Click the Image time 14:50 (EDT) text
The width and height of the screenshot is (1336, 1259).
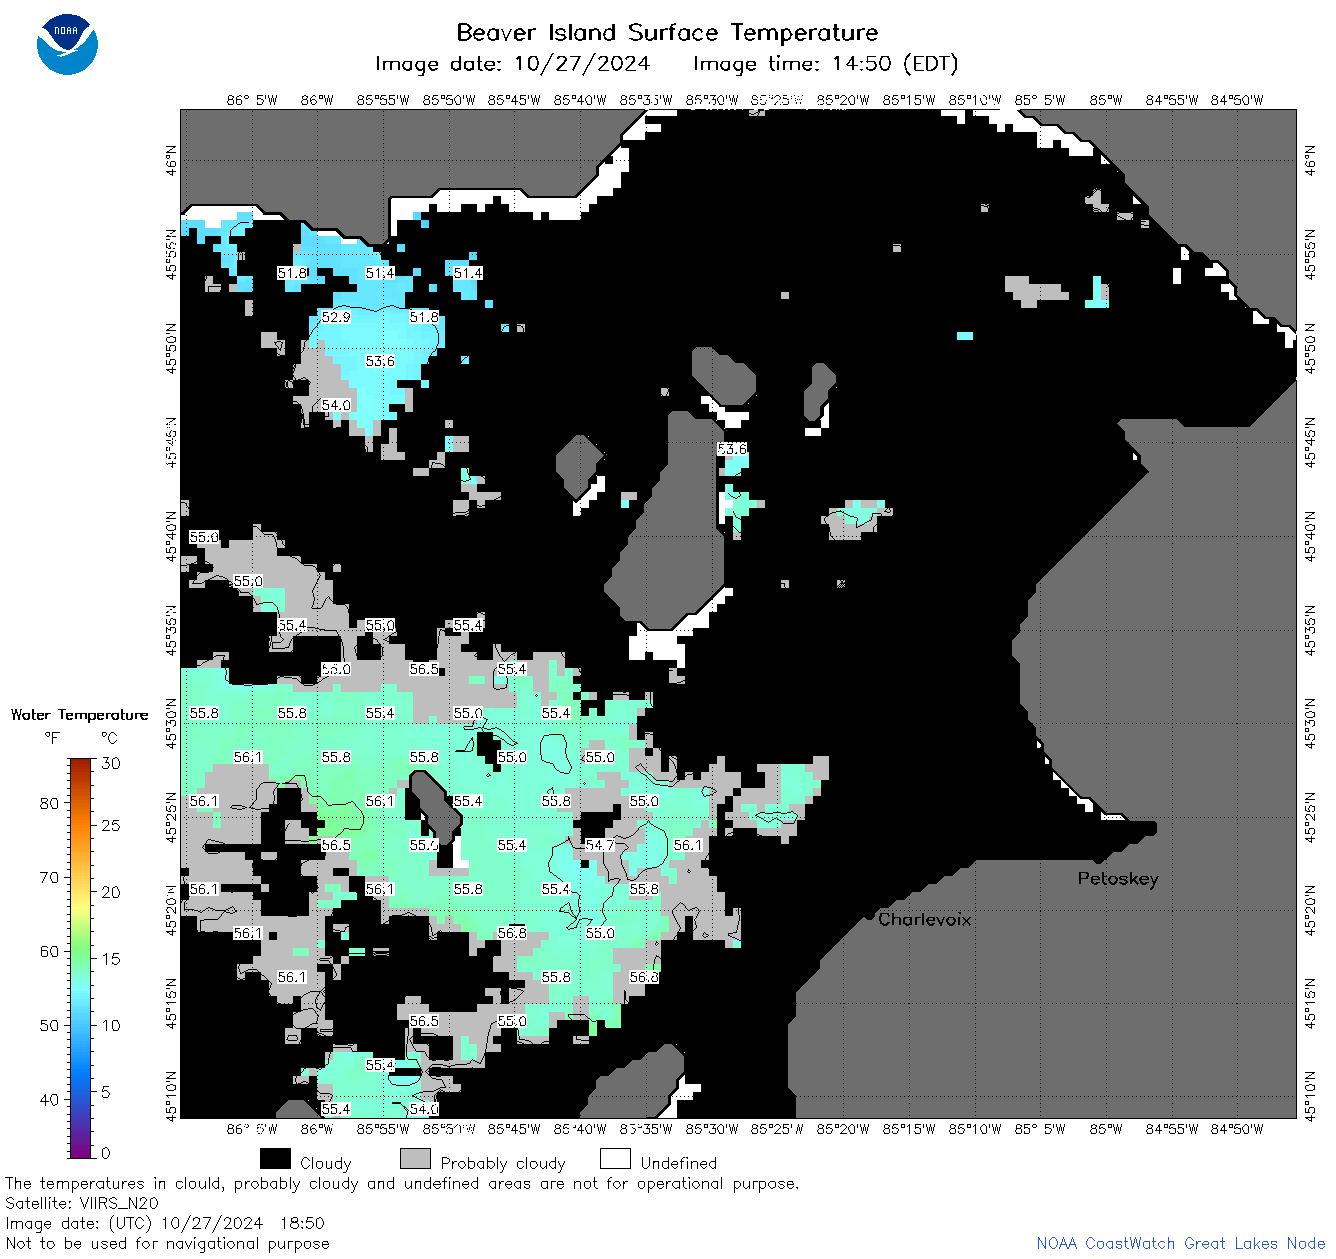tap(825, 64)
